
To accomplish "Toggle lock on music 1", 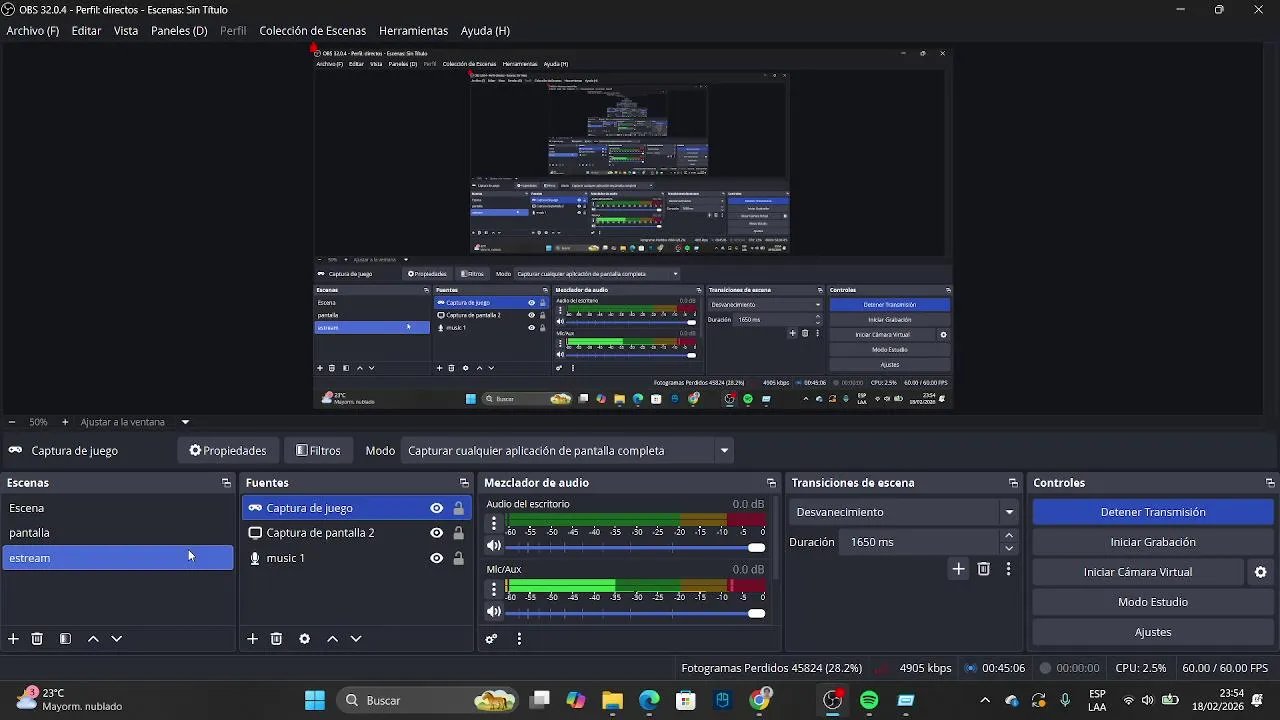I will pyautogui.click(x=459, y=558).
